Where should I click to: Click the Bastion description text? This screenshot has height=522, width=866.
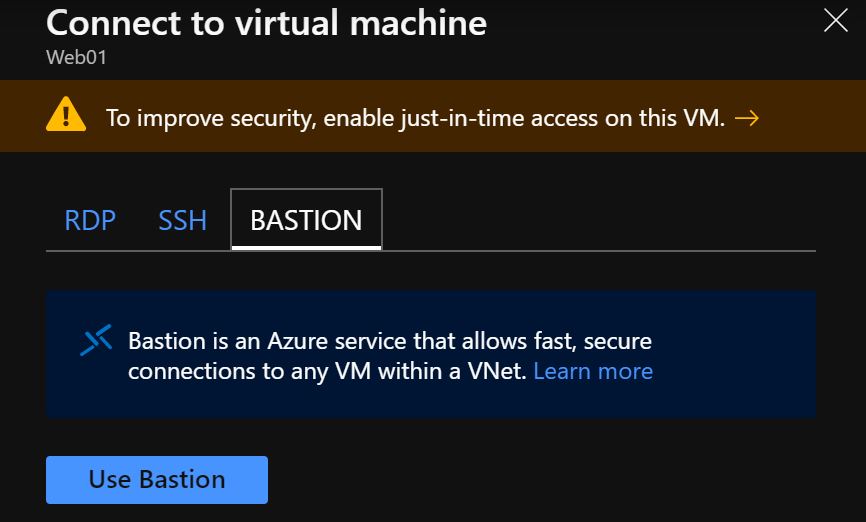pos(390,356)
